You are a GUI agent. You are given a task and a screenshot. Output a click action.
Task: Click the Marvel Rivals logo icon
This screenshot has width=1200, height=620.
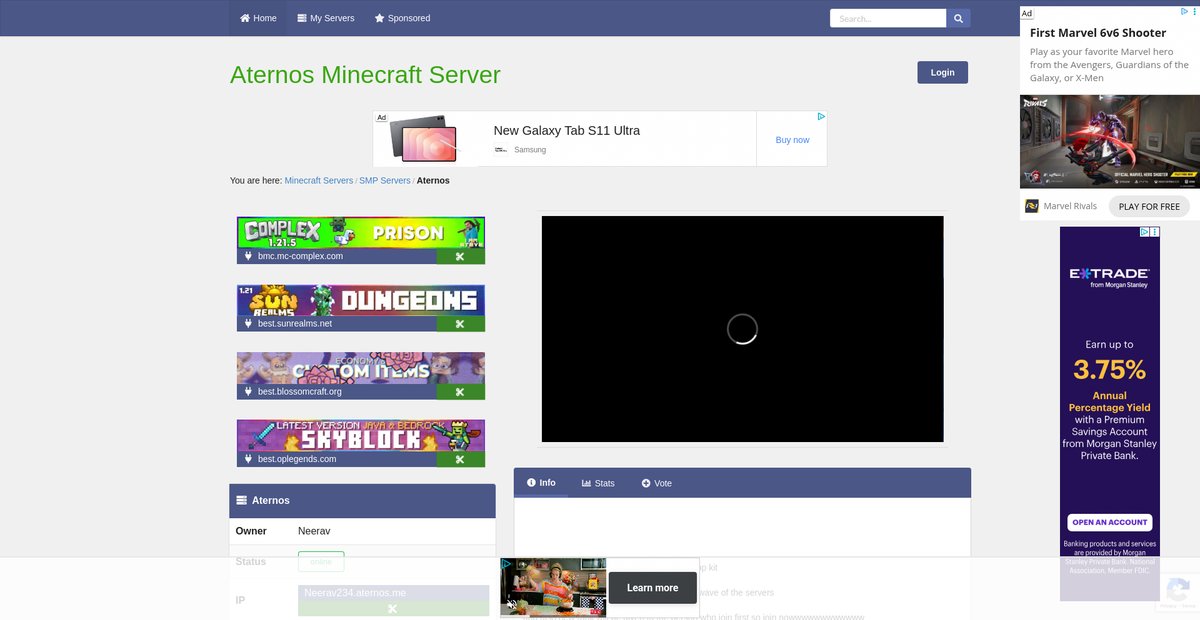[1032, 206]
